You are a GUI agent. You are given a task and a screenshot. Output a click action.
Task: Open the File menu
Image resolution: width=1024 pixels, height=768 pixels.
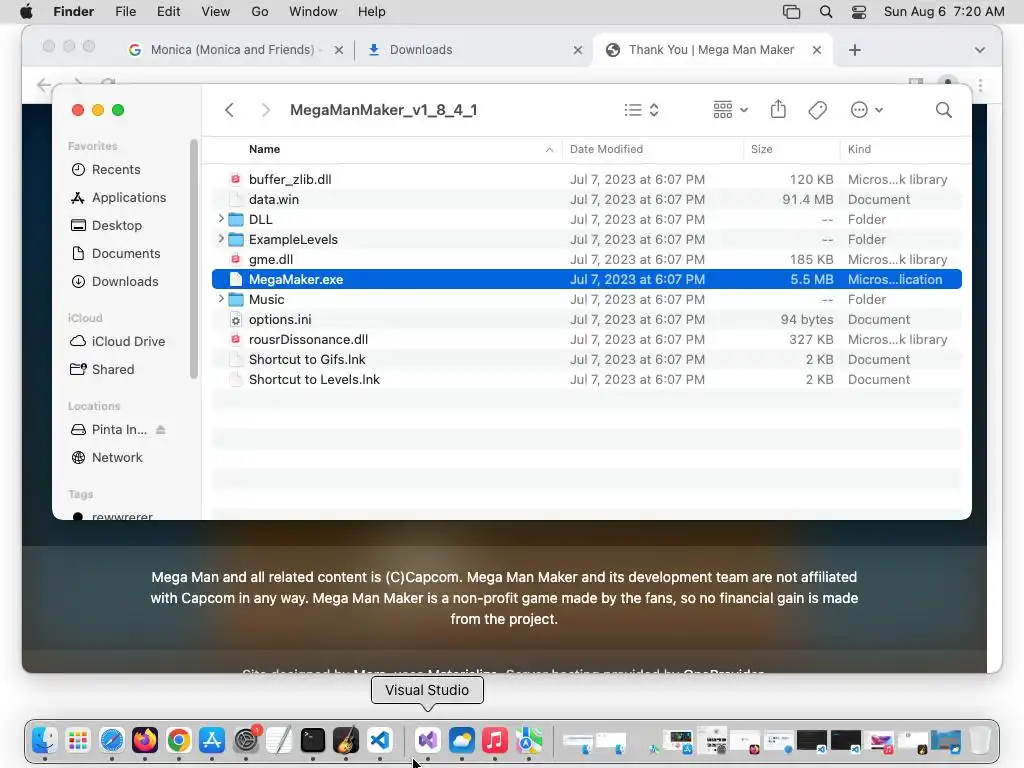(x=125, y=12)
